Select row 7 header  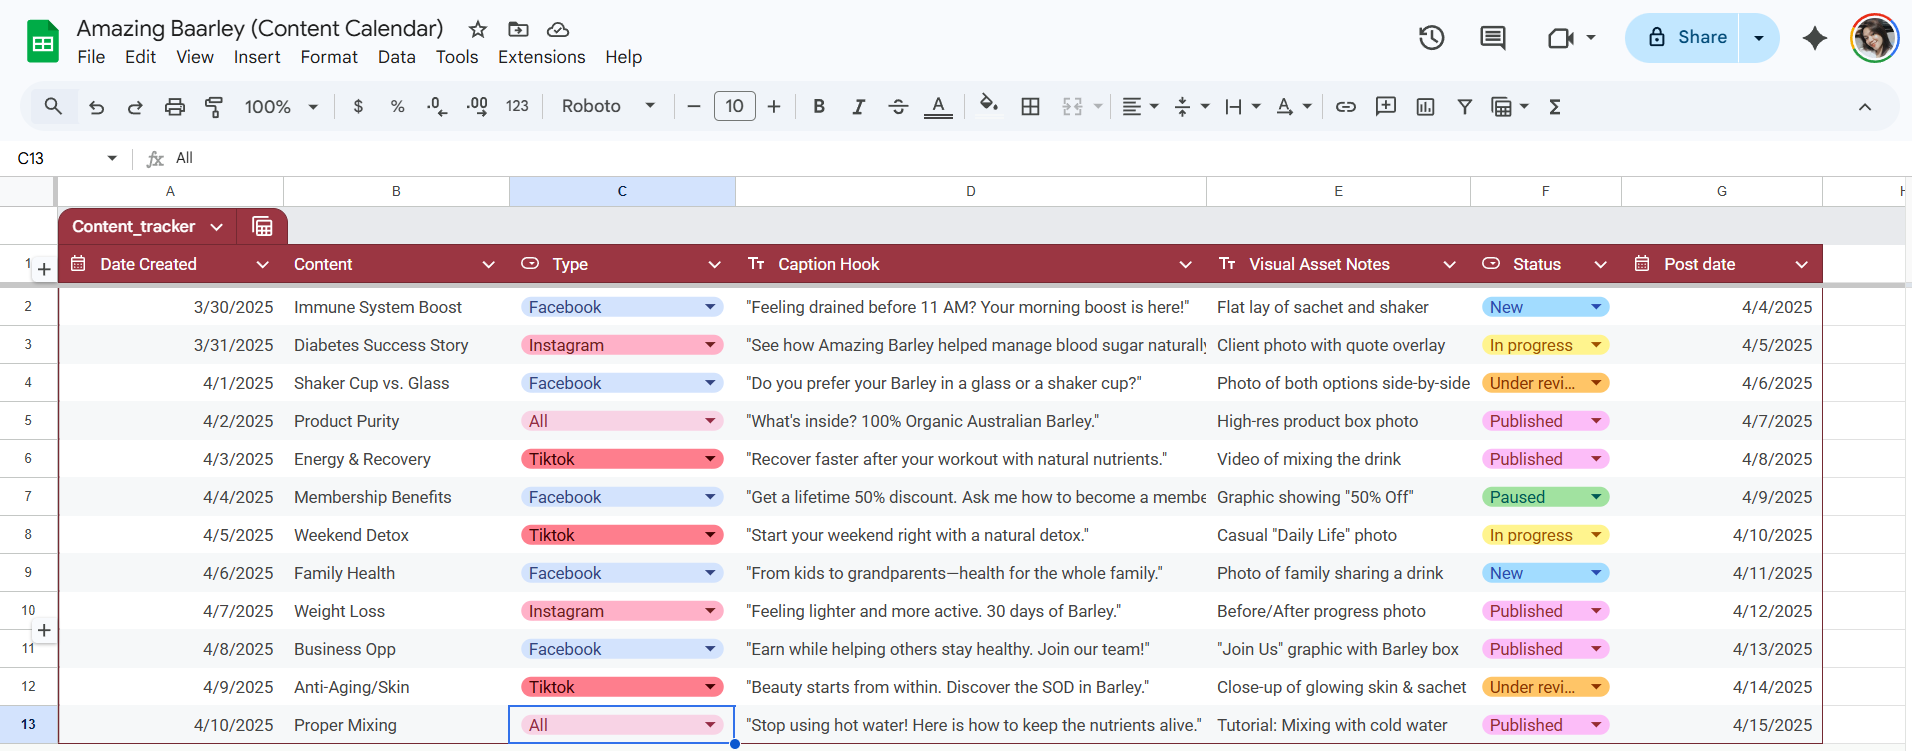(28, 497)
